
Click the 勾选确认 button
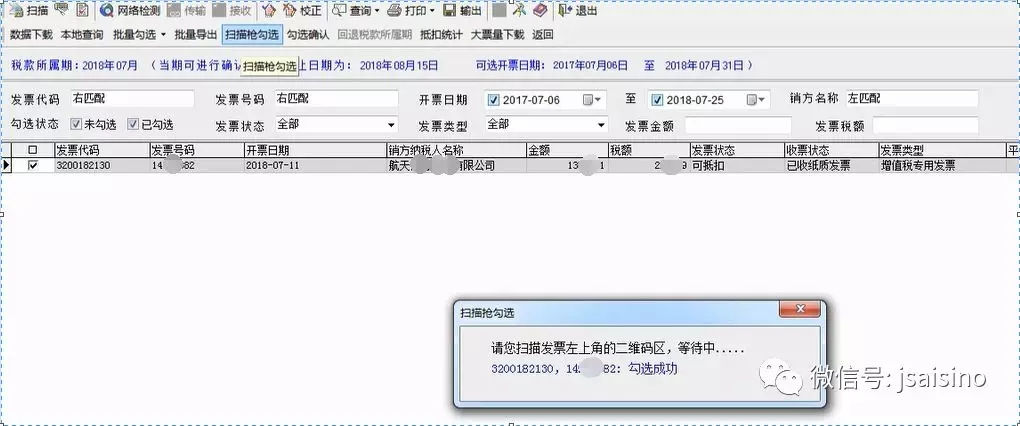[307, 34]
